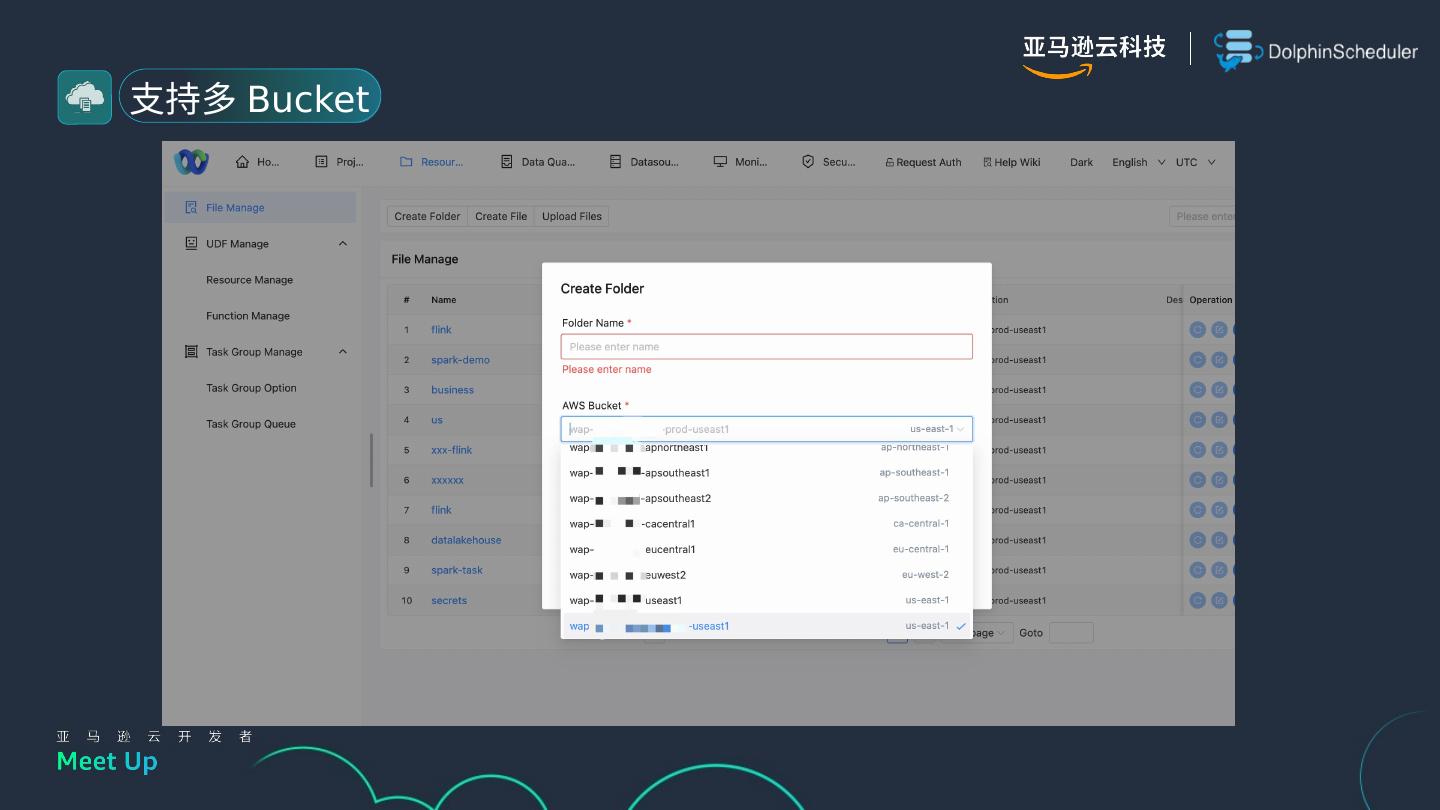Click the circular-arrow operation icon for datalakehouse
The width and height of the screenshot is (1440, 810).
1197,540
